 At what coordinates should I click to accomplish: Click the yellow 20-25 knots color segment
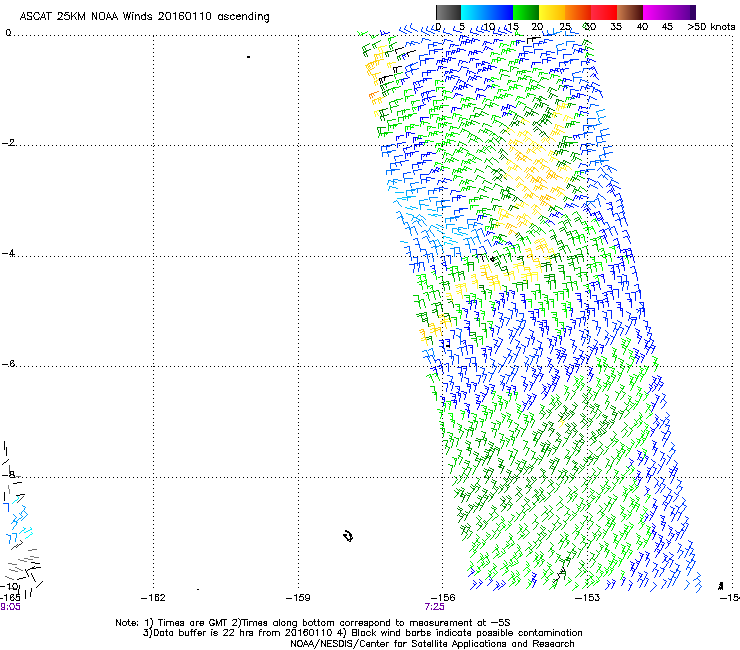552,12
